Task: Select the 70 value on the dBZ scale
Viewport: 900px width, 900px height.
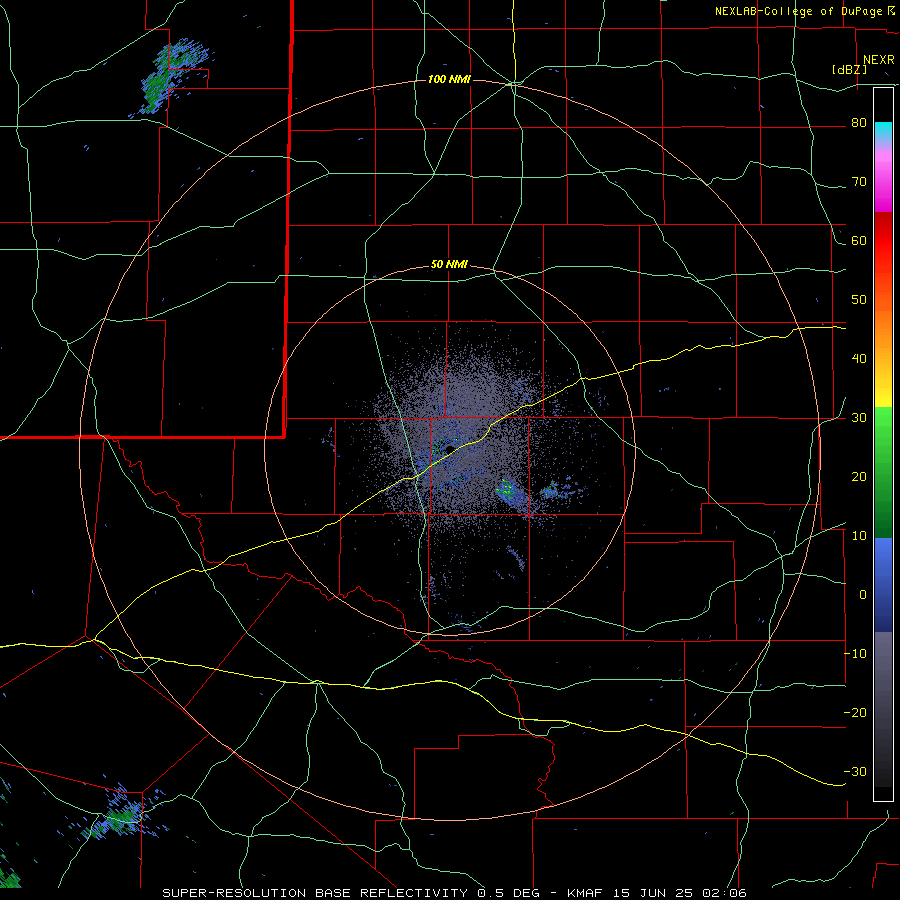Action: [x=859, y=182]
